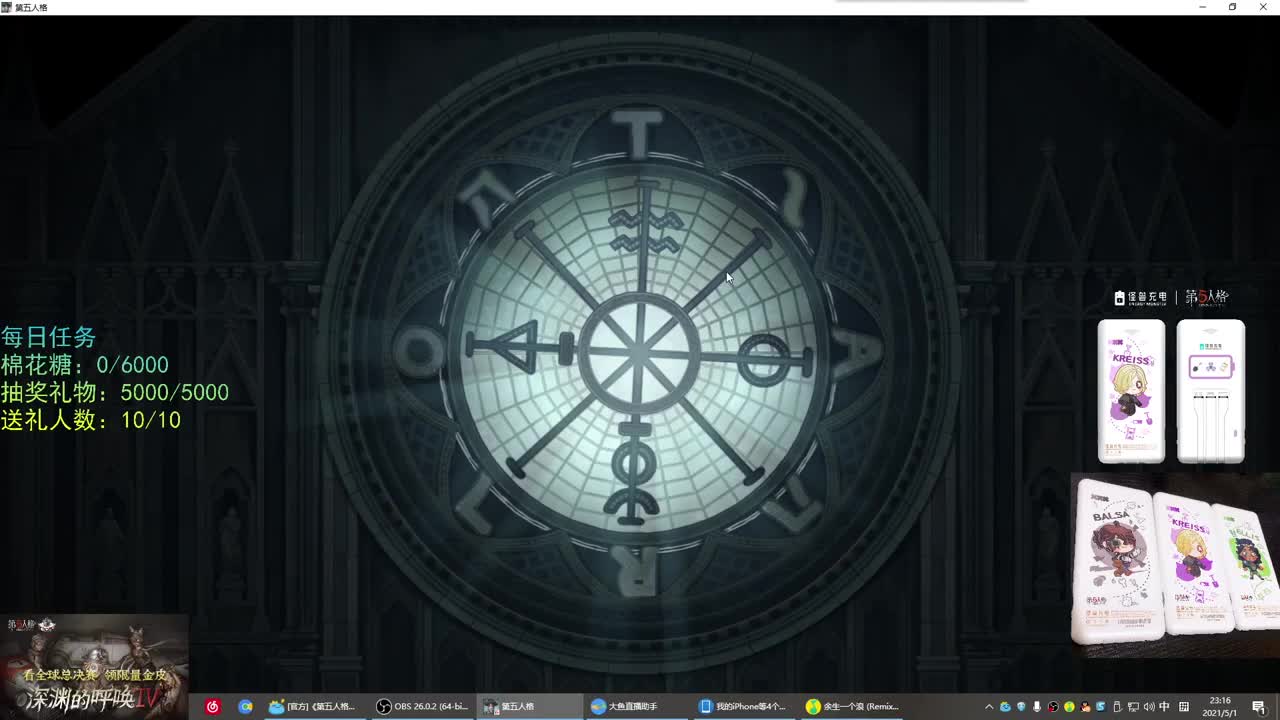Click the blue cloud tray icon
1280x720 pixels.
point(1005,707)
